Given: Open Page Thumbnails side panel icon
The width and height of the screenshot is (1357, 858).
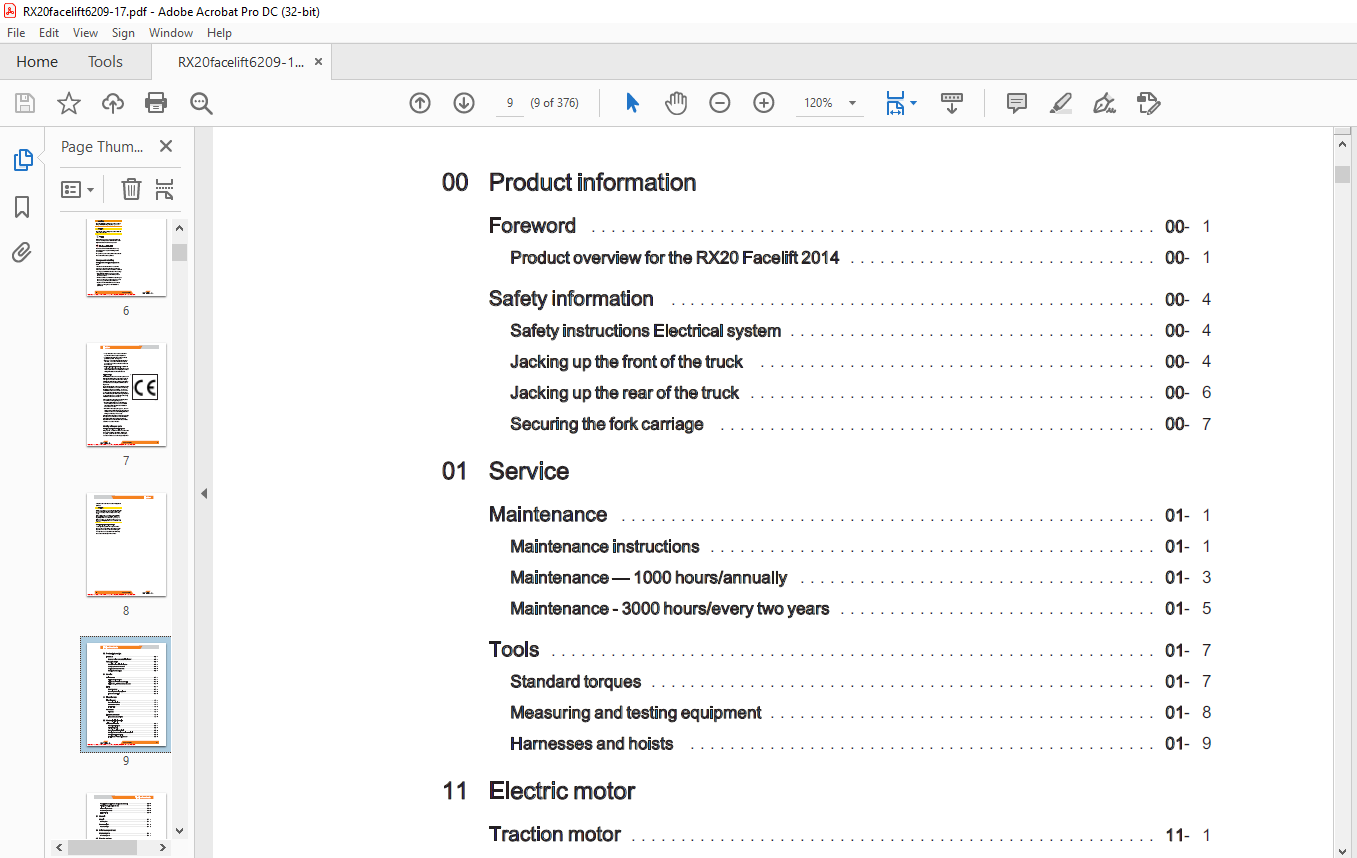Looking at the screenshot, I should (x=22, y=160).
